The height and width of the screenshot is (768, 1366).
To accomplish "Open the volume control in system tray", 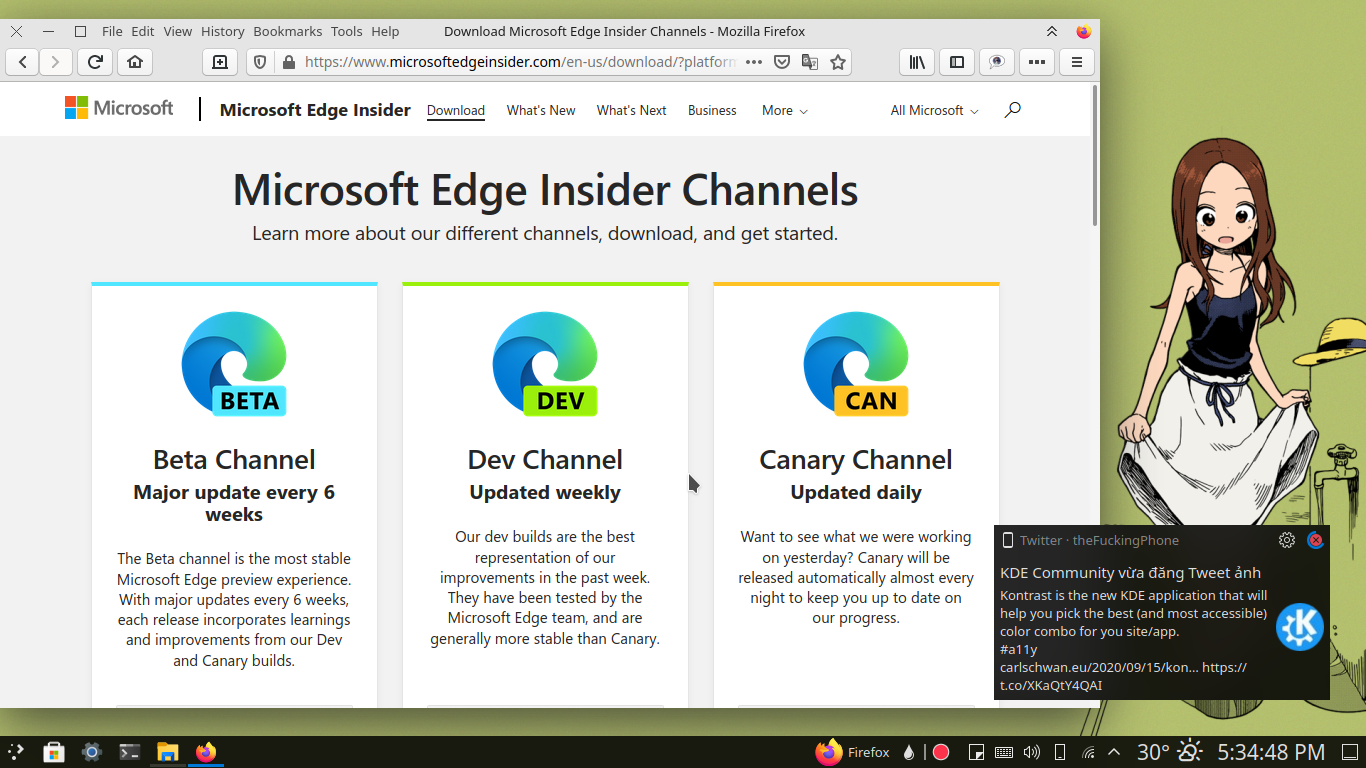I will (x=1032, y=752).
